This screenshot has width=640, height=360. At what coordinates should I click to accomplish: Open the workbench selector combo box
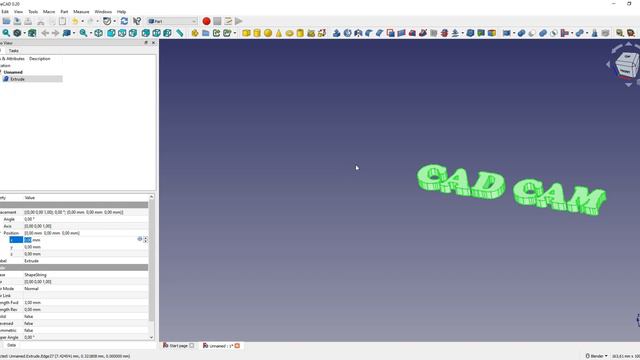pos(172,21)
